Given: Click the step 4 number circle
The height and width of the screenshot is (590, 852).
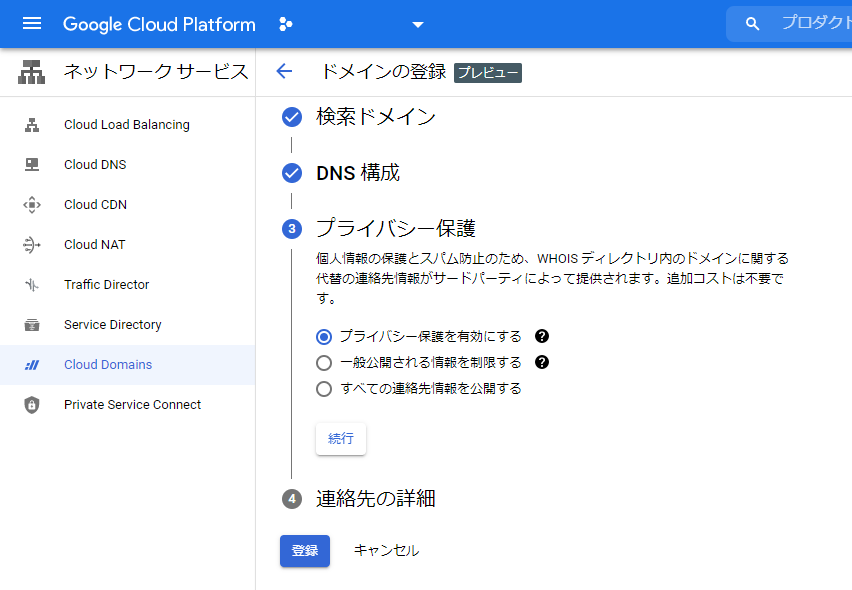Looking at the screenshot, I should point(292,499).
